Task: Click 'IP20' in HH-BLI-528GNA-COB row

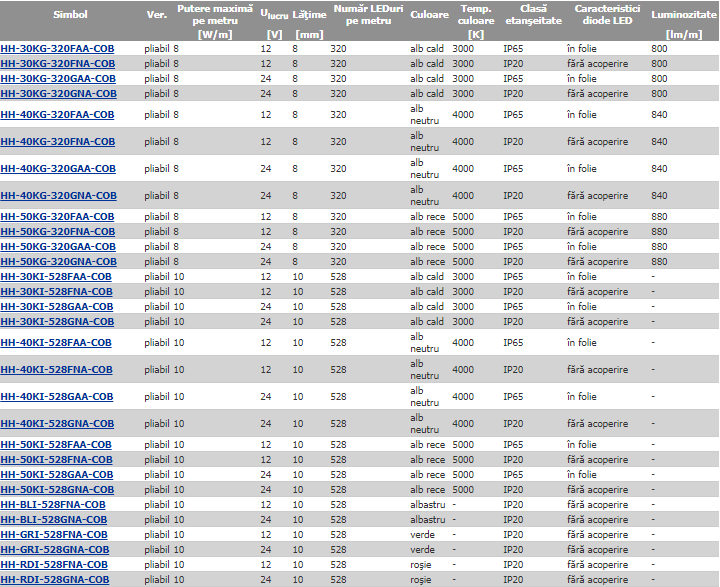Action: (x=513, y=519)
